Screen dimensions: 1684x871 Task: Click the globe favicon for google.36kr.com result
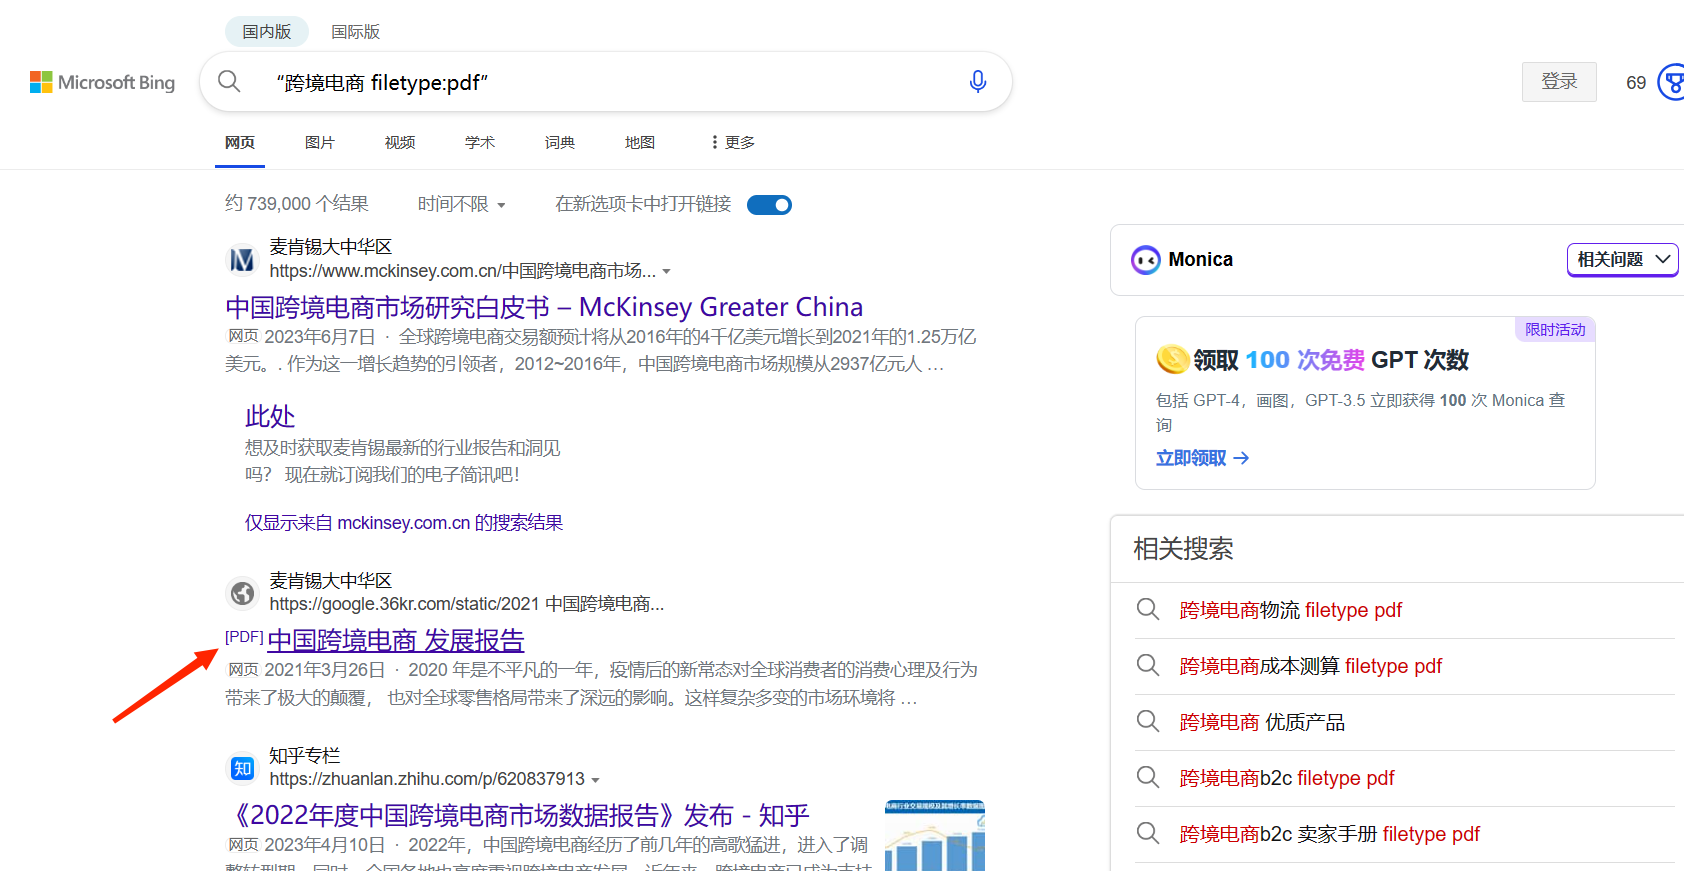(242, 593)
